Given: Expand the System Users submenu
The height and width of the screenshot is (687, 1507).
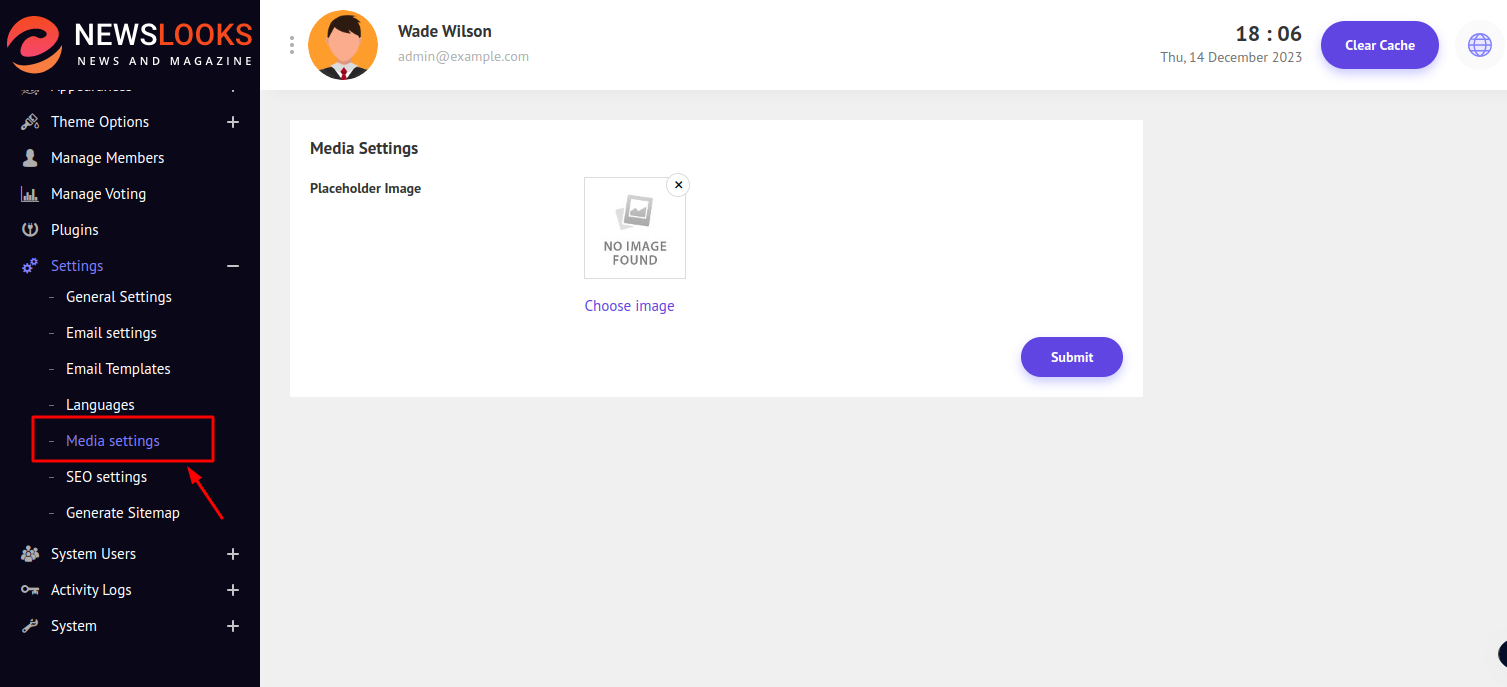Looking at the screenshot, I should (x=233, y=554).
